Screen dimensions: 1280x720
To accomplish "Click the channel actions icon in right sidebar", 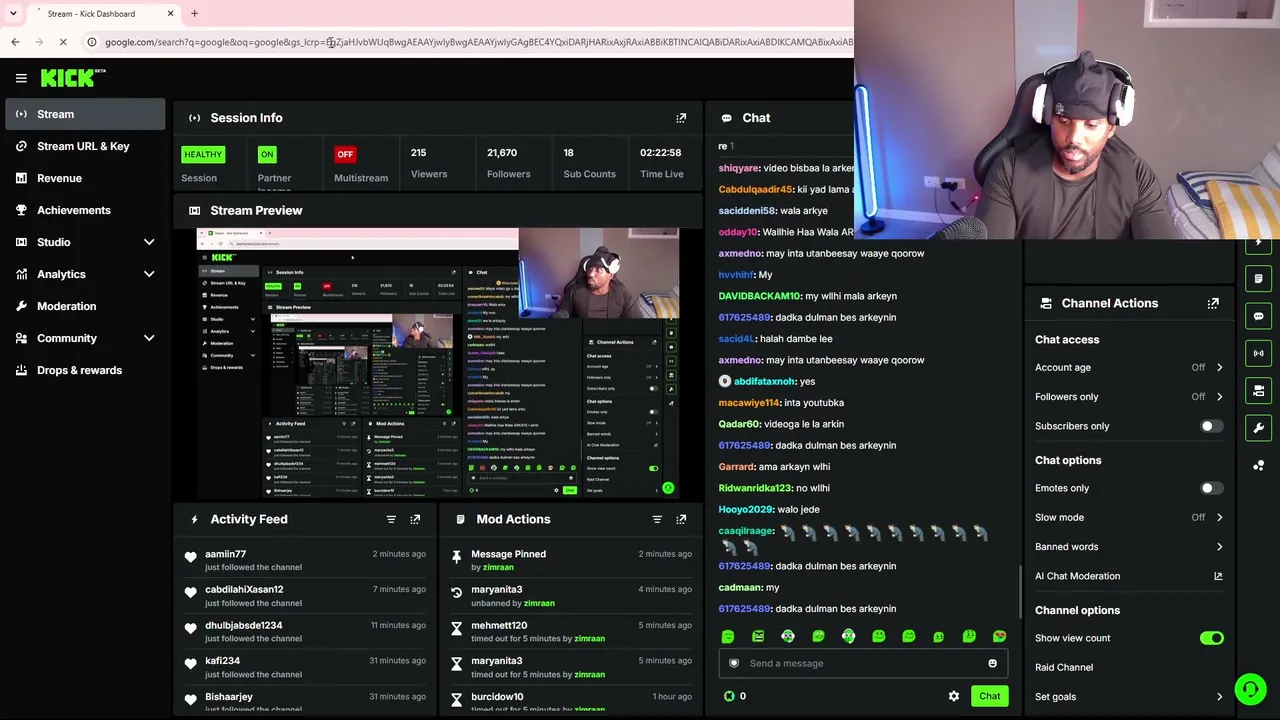I will (1259, 390).
